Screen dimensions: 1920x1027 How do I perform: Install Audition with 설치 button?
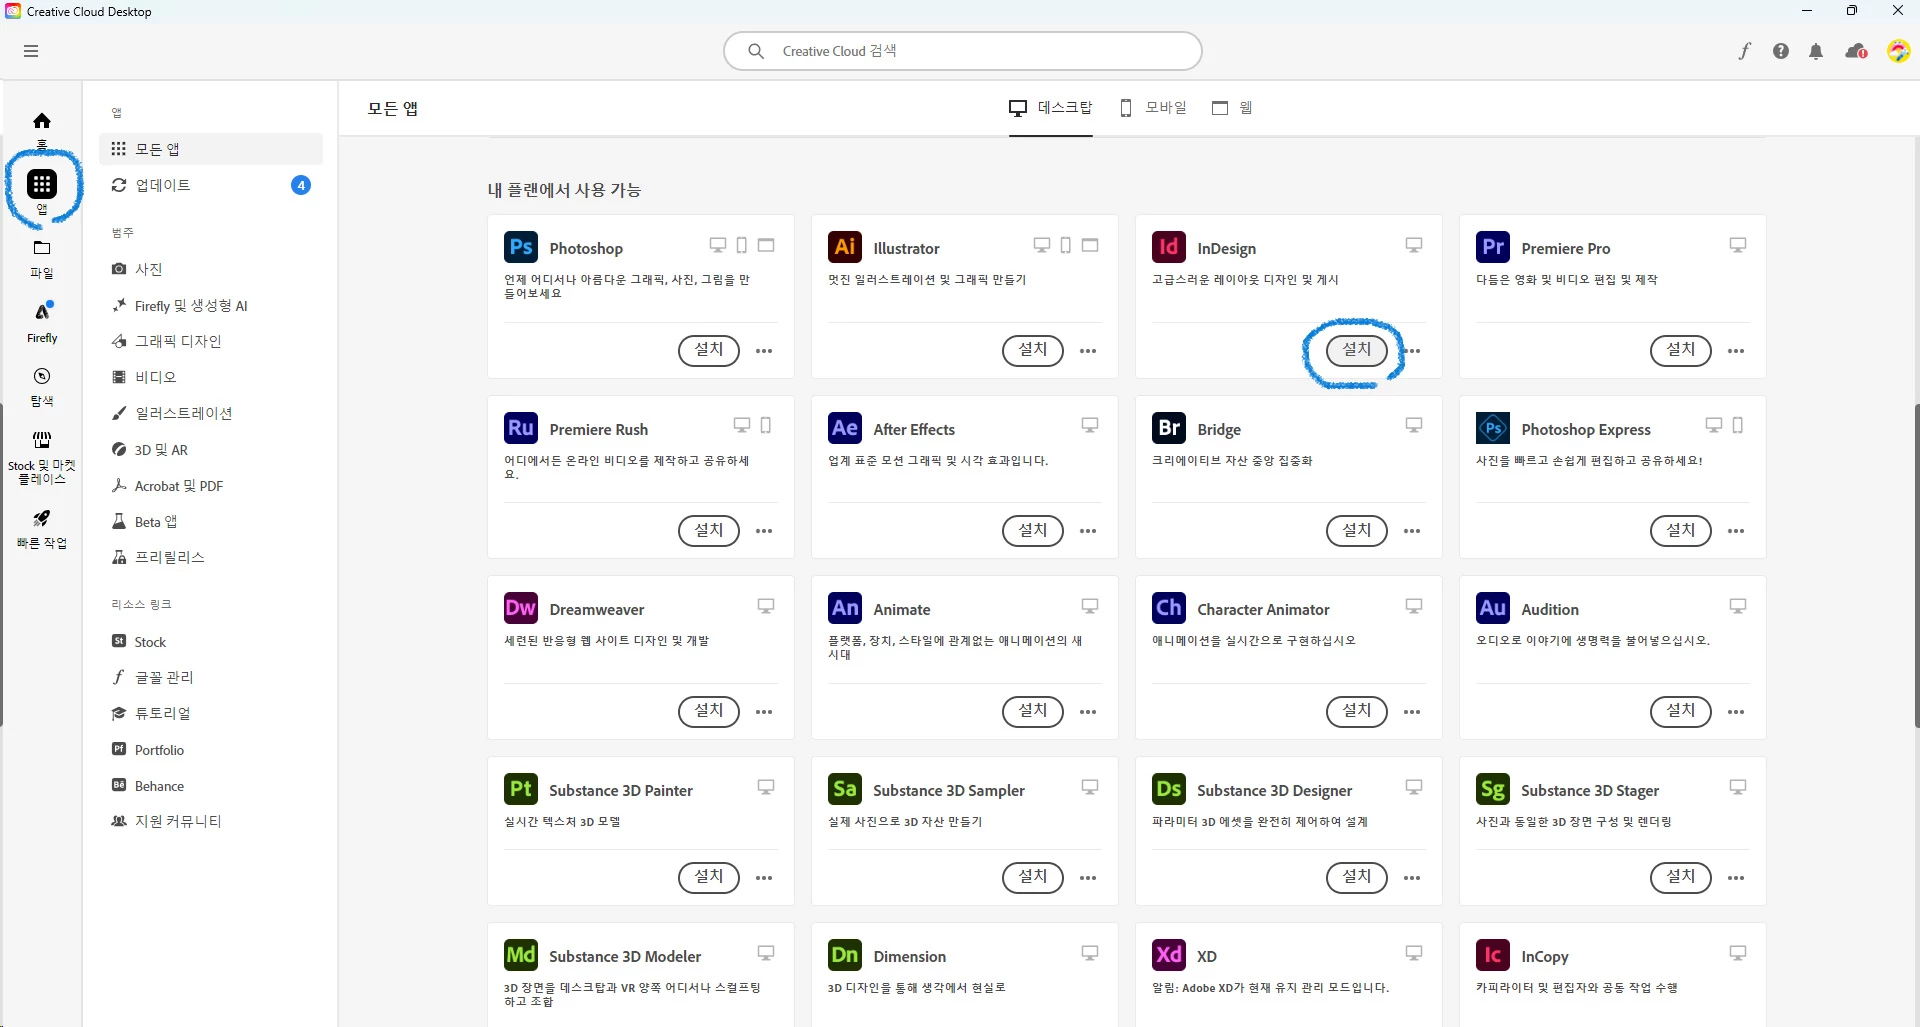click(1681, 712)
